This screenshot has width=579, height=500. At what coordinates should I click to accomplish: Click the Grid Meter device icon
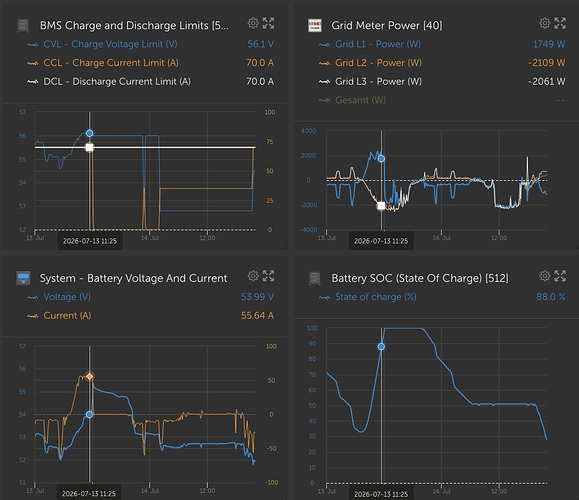tap(315, 25)
